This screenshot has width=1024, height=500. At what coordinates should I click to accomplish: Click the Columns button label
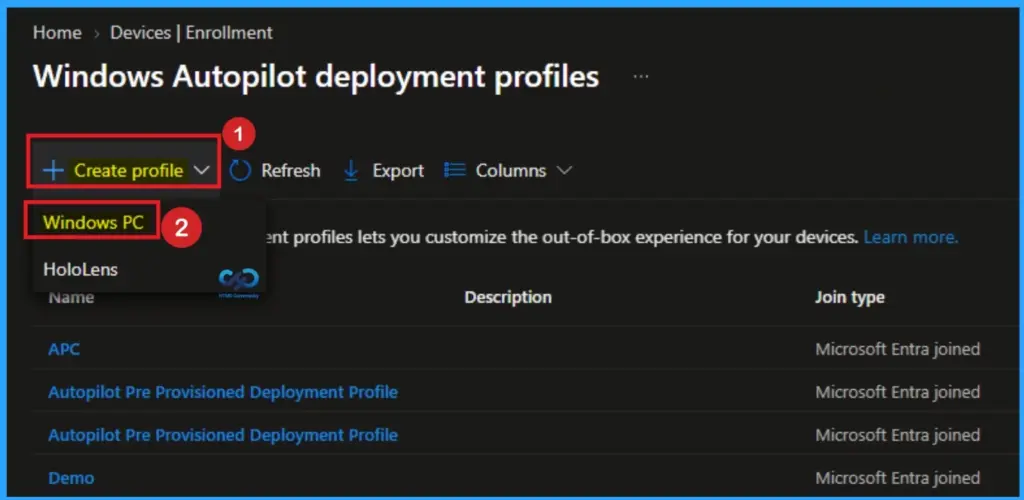tap(511, 171)
